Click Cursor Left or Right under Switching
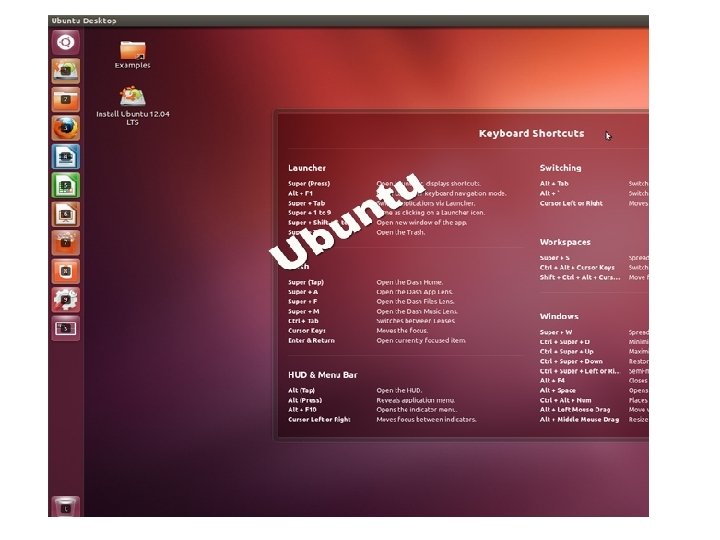 tap(571, 203)
